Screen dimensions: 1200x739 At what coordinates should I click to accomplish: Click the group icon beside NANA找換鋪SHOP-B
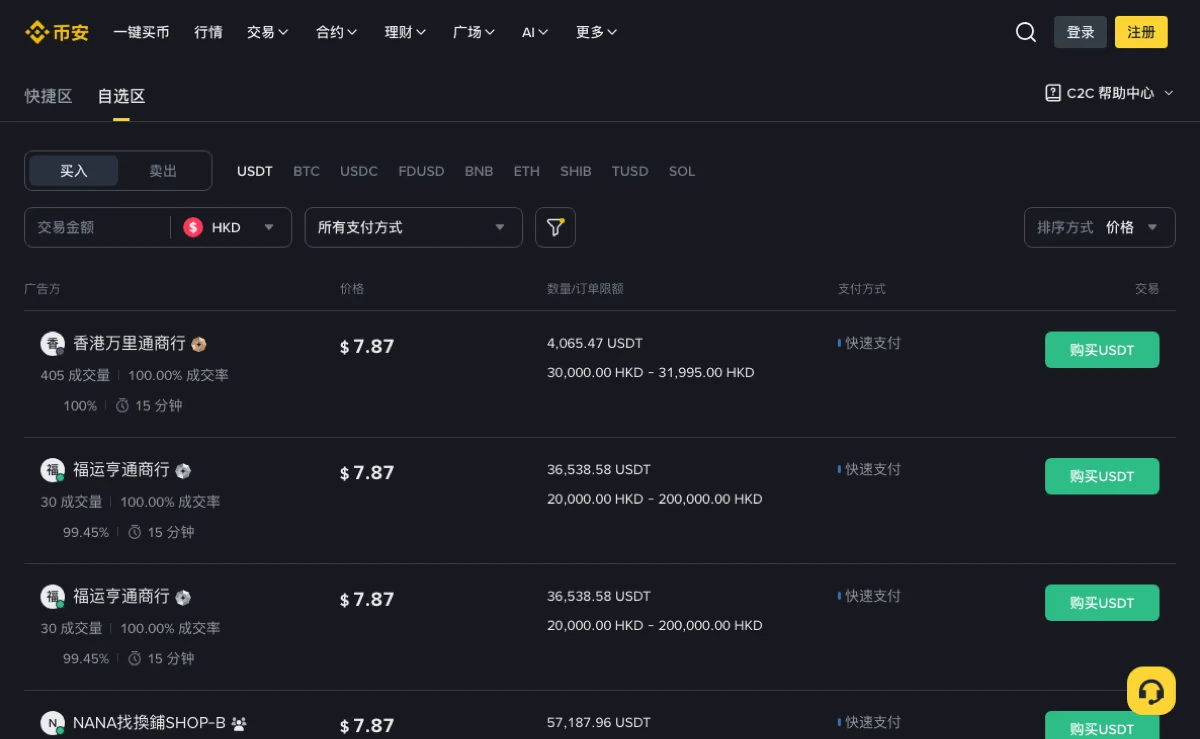pyautogui.click(x=239, y=723)
